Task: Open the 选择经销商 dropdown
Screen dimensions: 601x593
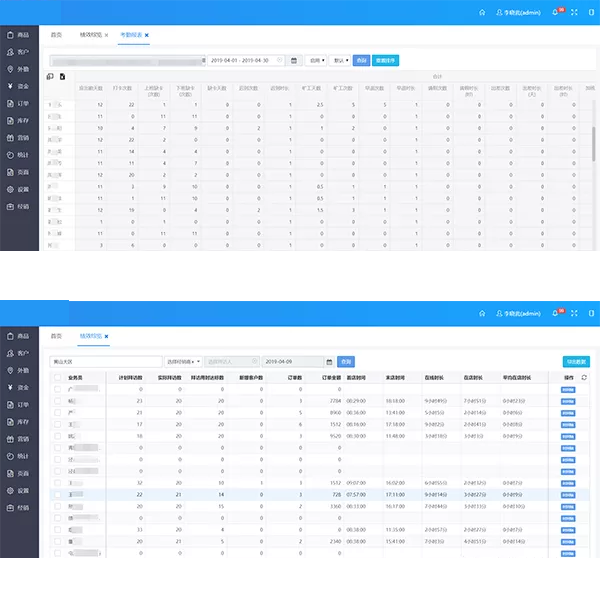Action: pyautogui.click(x=183, y=361)
